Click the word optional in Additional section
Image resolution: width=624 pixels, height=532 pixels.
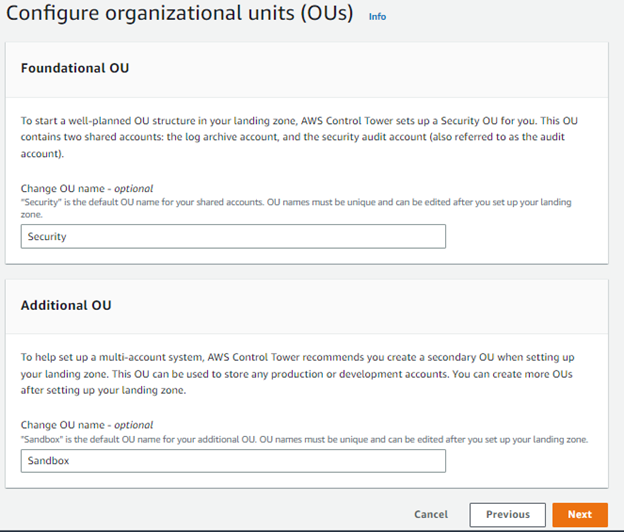pyautogui.click(x=134, y=425)
